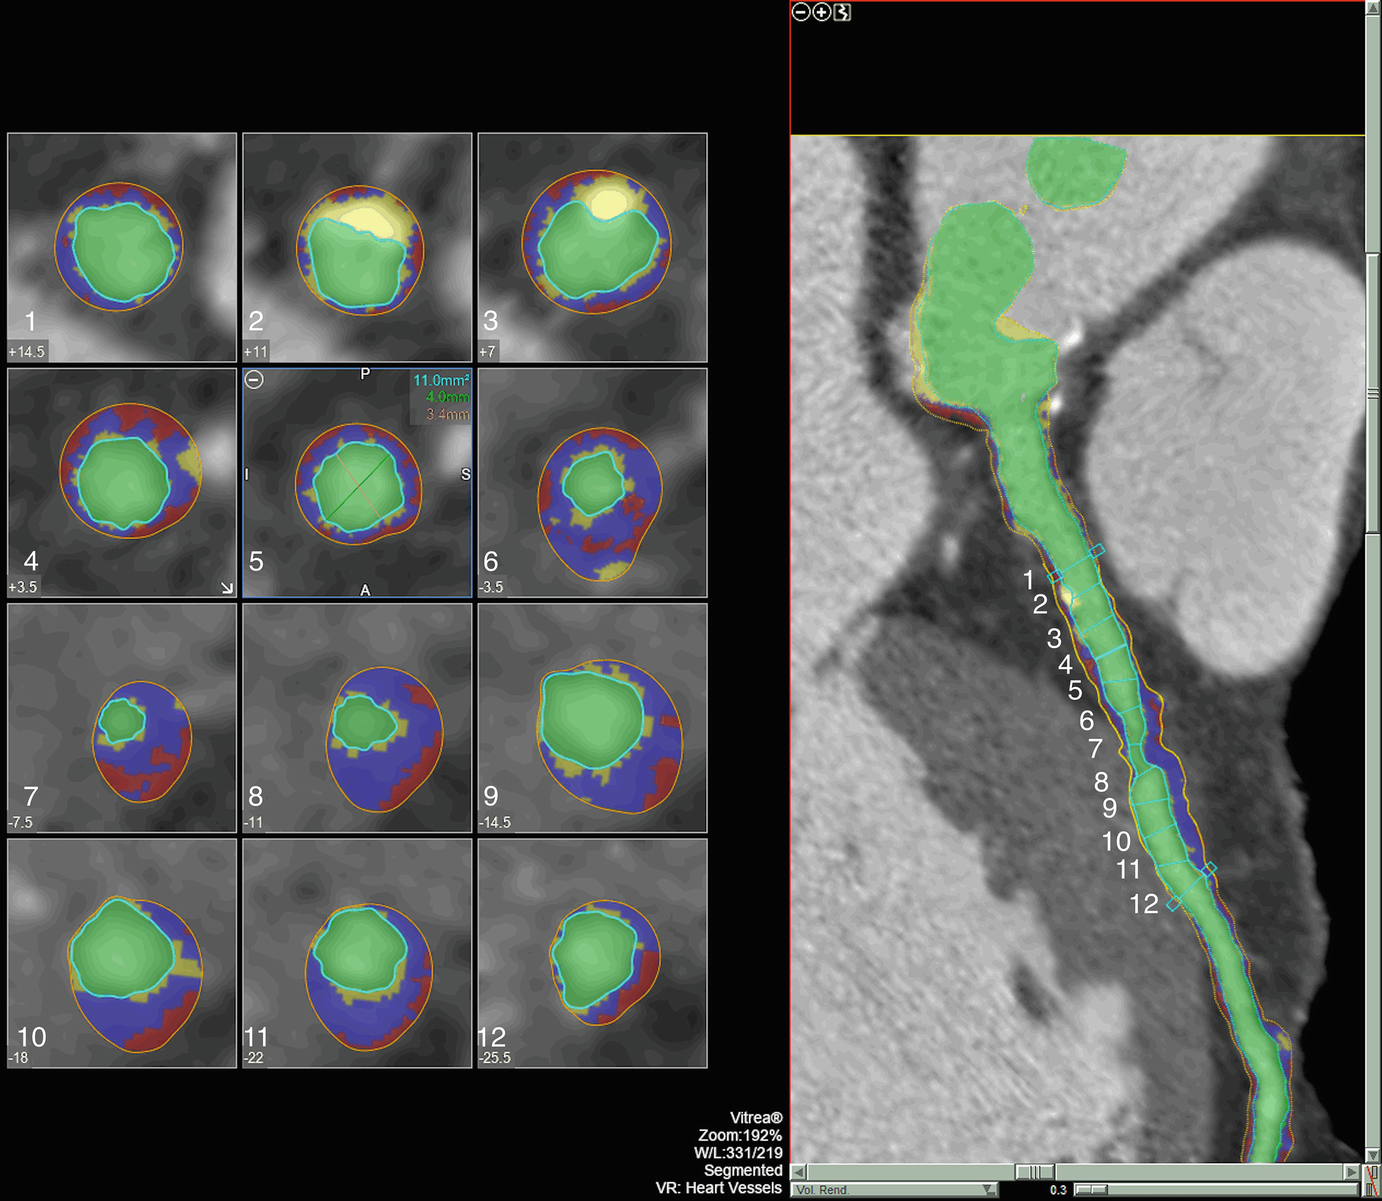
Task: Click the zoom-in plus icon in vessel view
Action: (822, 12)
